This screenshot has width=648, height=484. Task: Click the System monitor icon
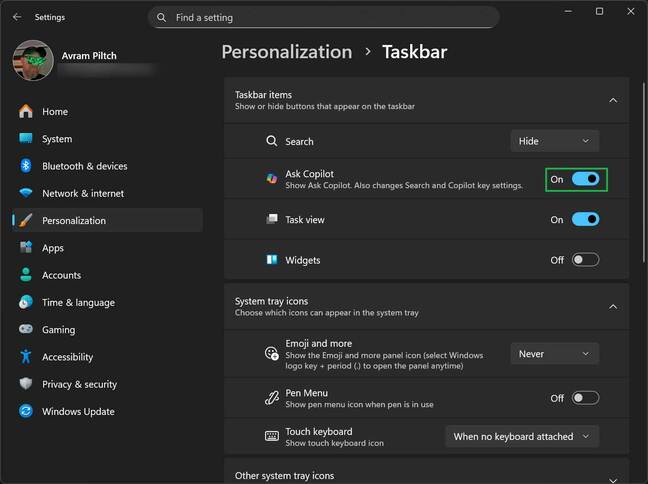[26, 138]
